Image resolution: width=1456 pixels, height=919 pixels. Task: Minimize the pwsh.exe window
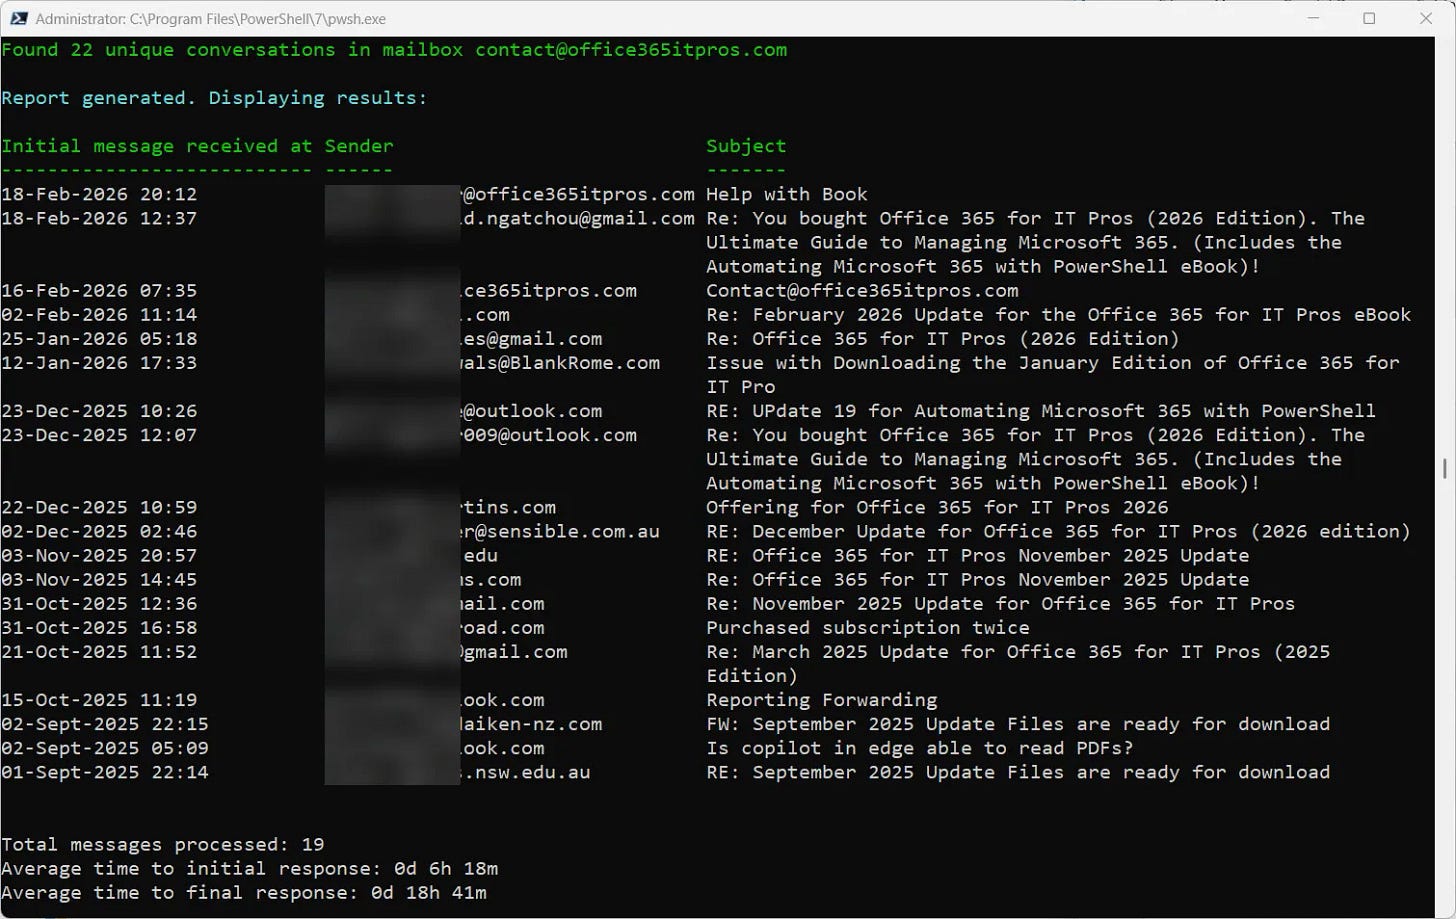1315,18
